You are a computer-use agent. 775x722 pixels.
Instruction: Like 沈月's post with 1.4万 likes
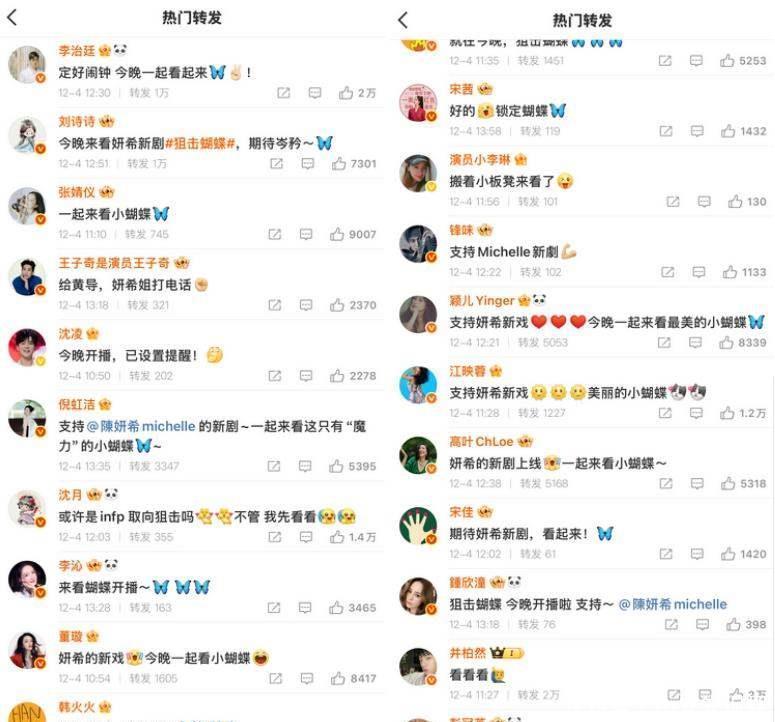coord(337,537)
